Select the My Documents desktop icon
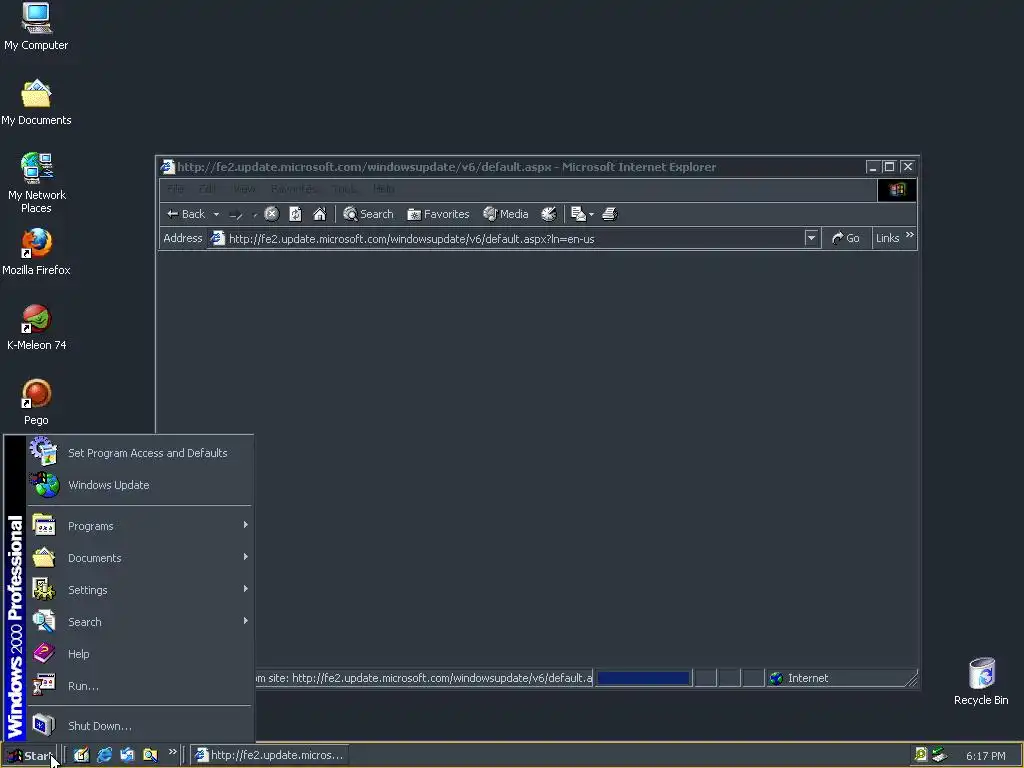 pyautogui.click(x=36, y=102)
